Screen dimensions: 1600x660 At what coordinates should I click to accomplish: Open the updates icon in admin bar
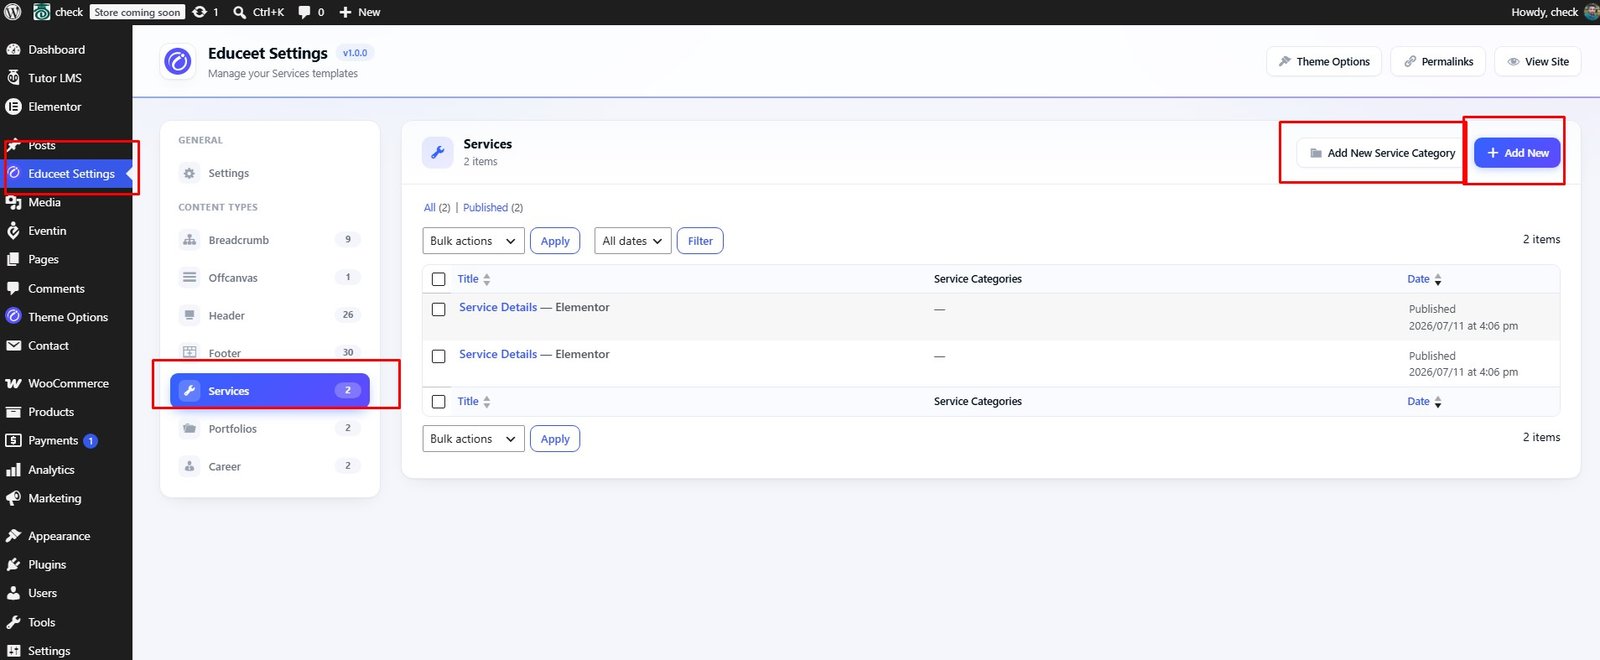(200, 12)
